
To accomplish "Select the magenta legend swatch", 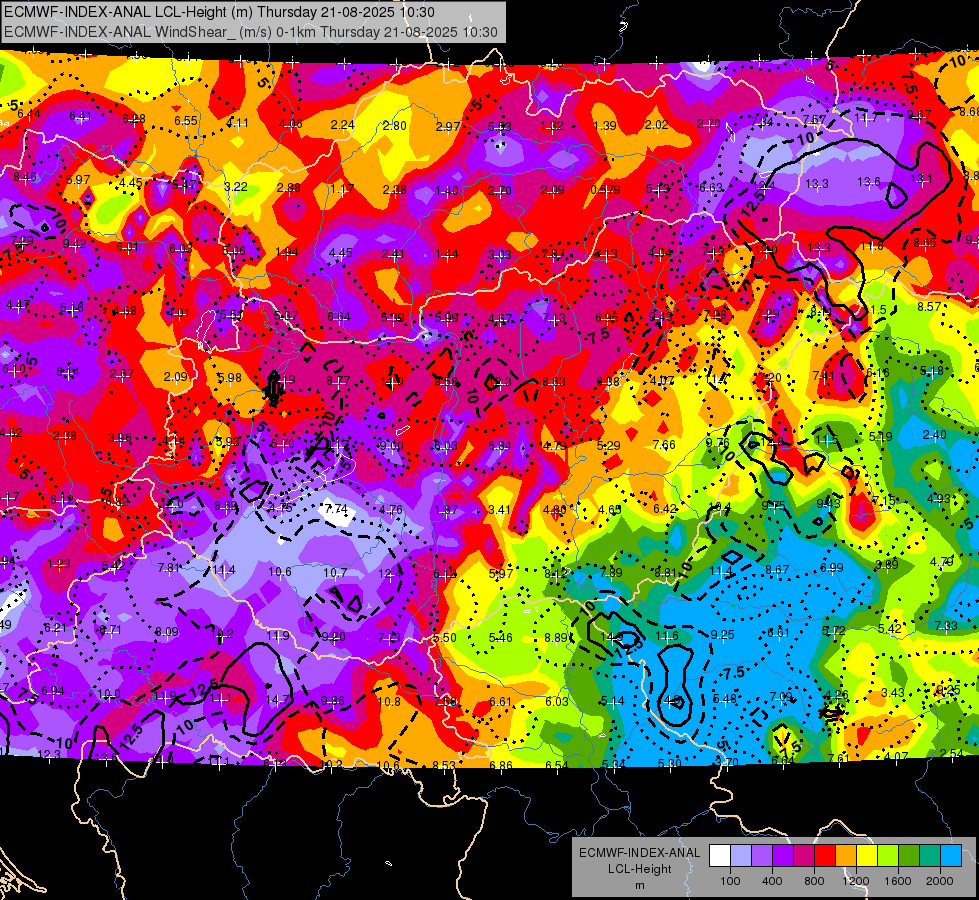I will pos(804,856).
